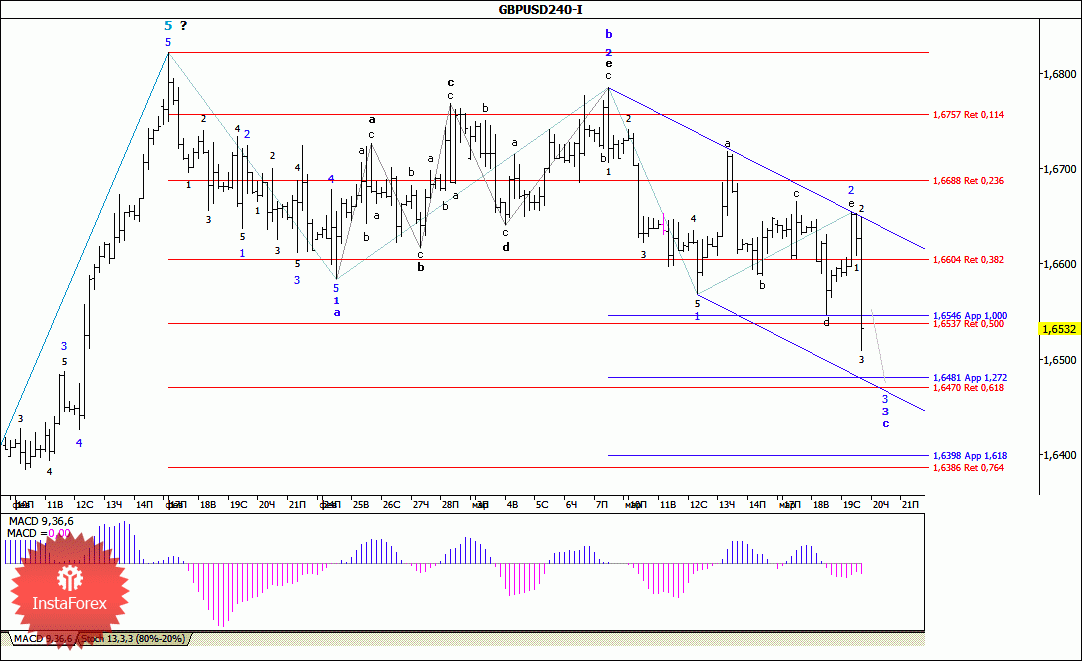
Task: Click the 7П date label on time axis
Action: click(x=602, y=505)
